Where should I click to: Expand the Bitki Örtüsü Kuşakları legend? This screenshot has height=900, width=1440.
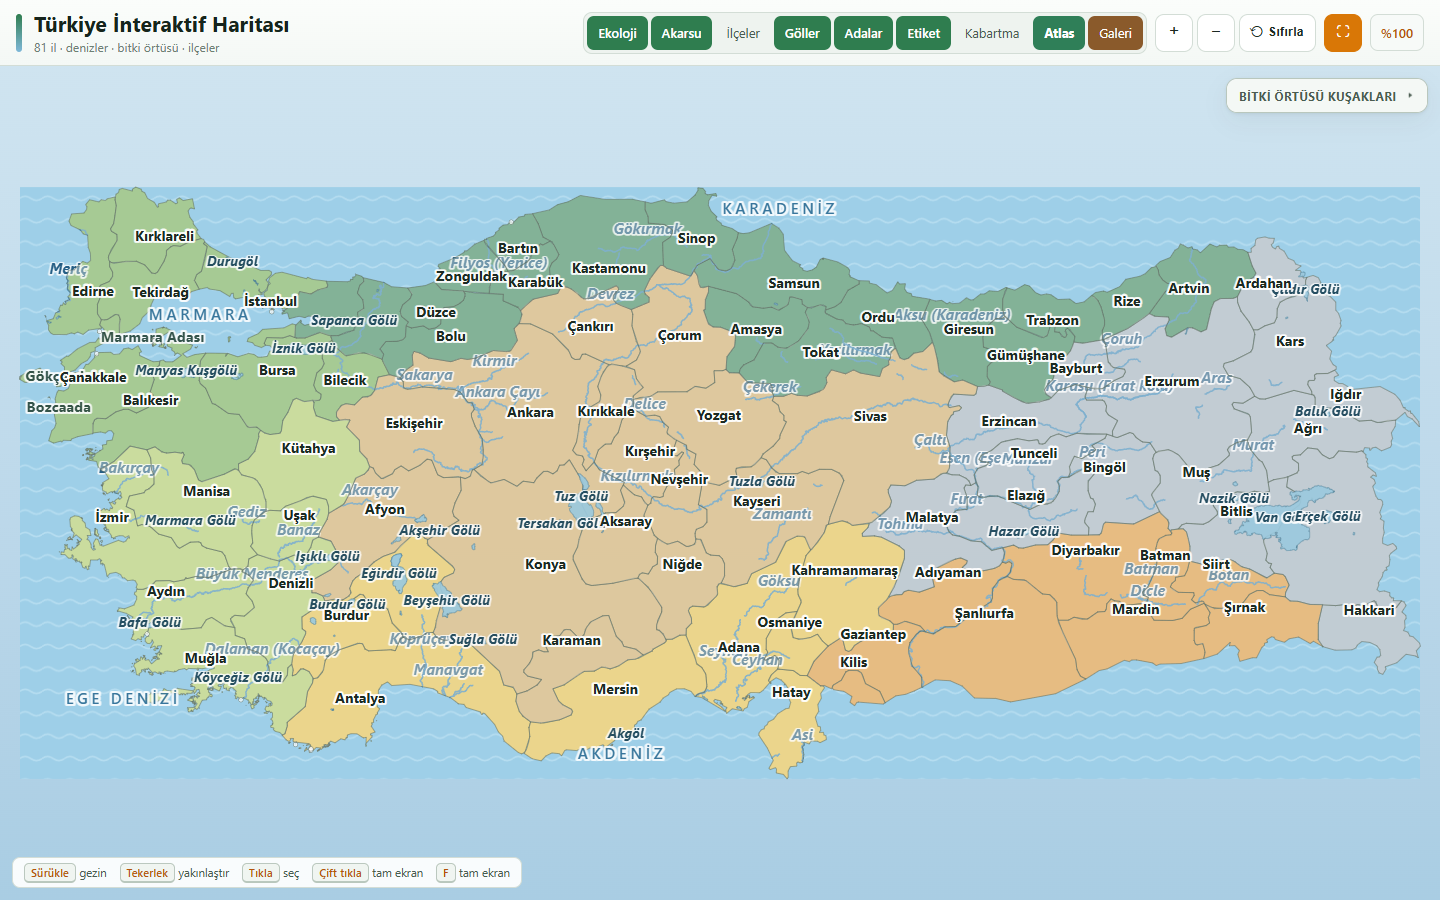(1327, 96)
